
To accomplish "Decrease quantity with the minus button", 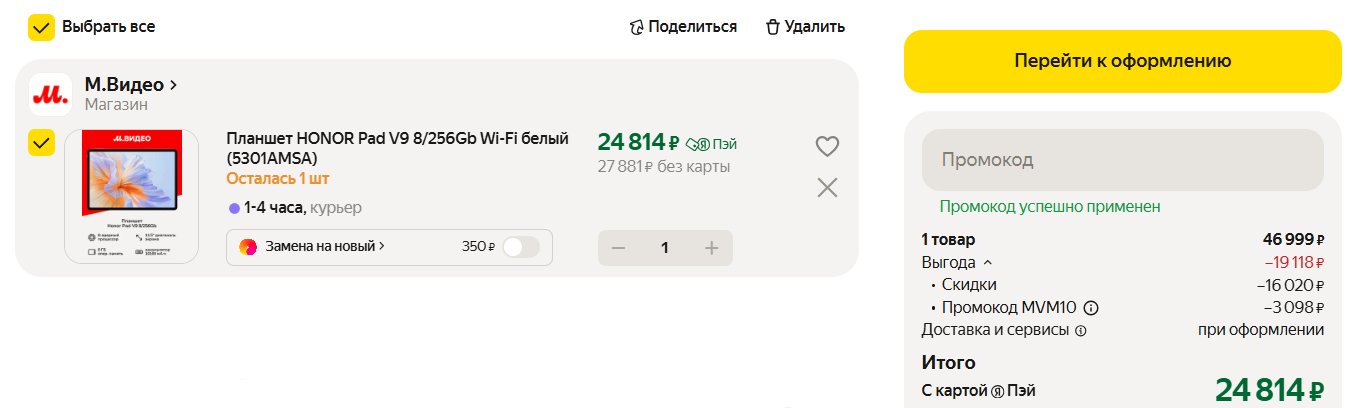I will (x=618, y=248).
